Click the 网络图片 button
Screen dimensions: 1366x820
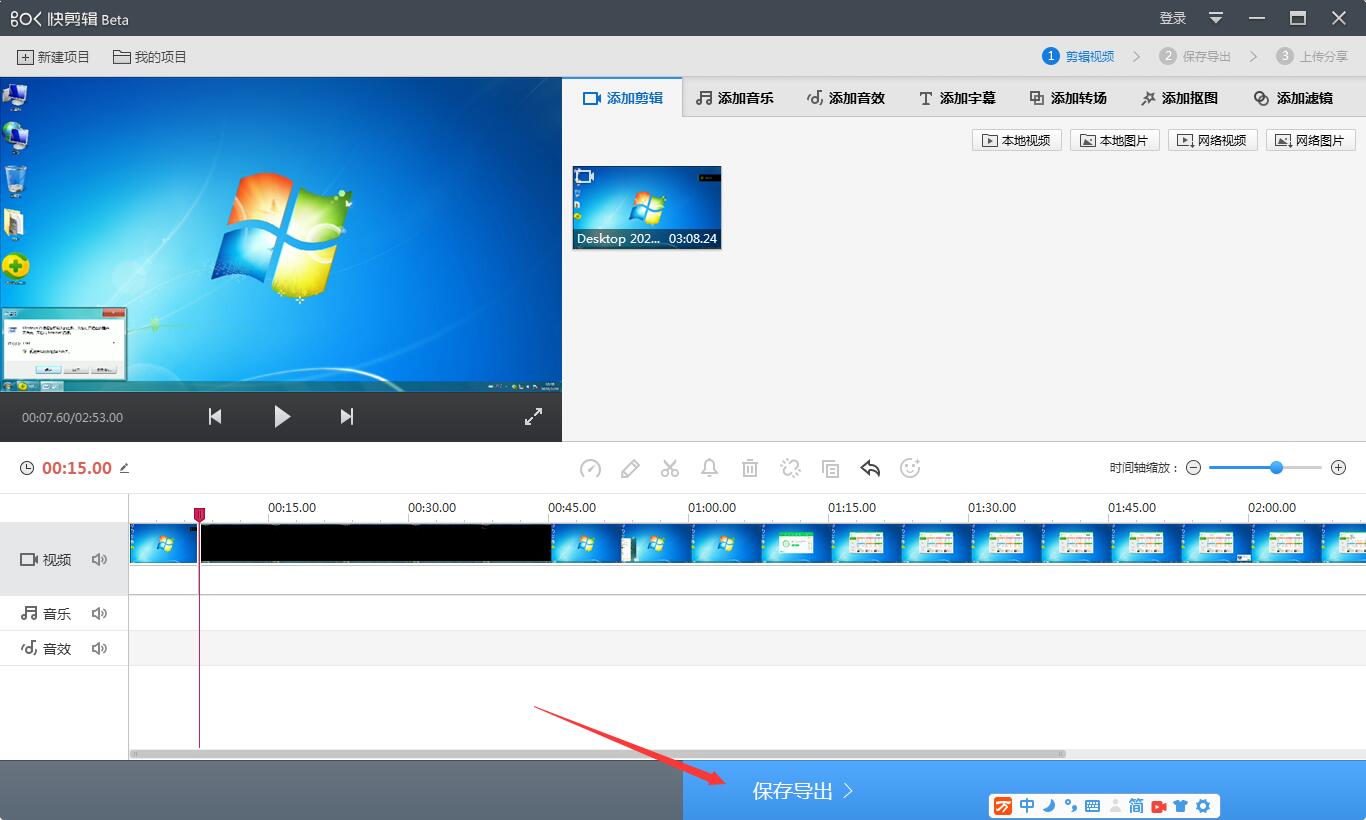tap(1311, 140)
